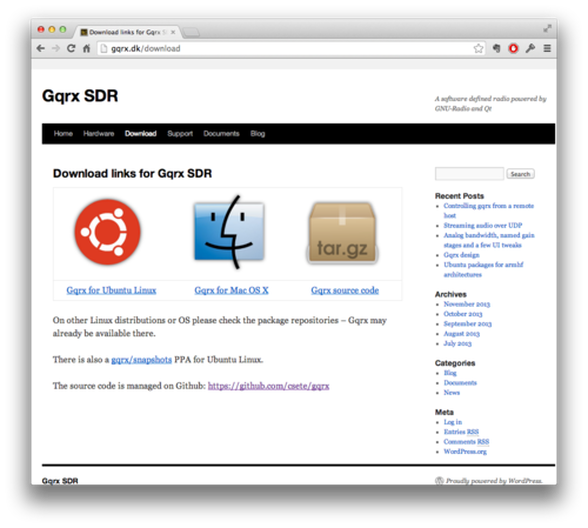Open the Comments RSS feed link
Viewport: 588px width, 528px height.
[466, 441]
